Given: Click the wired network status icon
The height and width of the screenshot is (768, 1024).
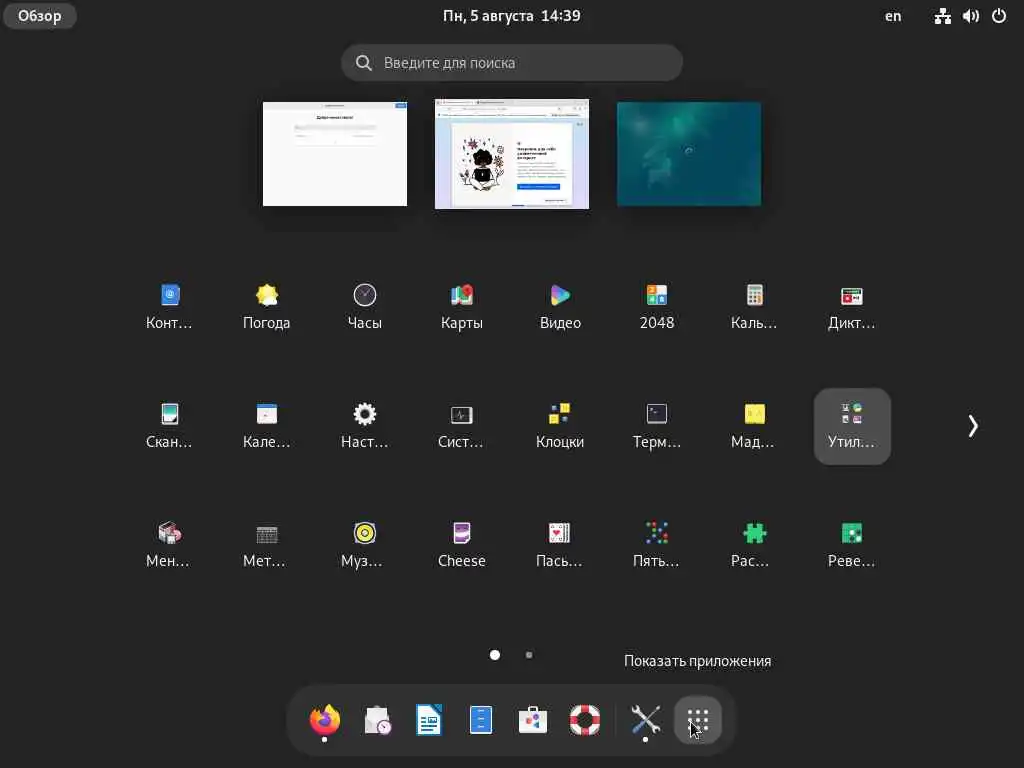Looking at the screenshot, I should click(x=942, y=16).
